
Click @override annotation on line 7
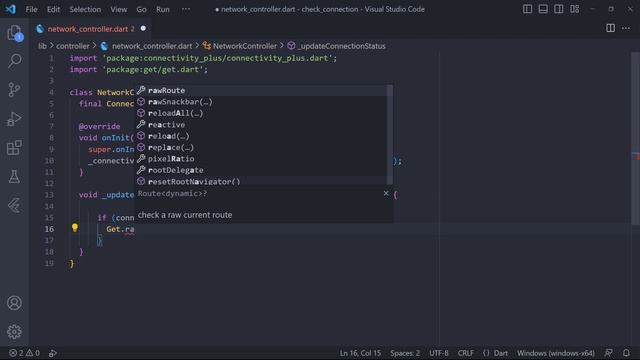coord(100,127)
